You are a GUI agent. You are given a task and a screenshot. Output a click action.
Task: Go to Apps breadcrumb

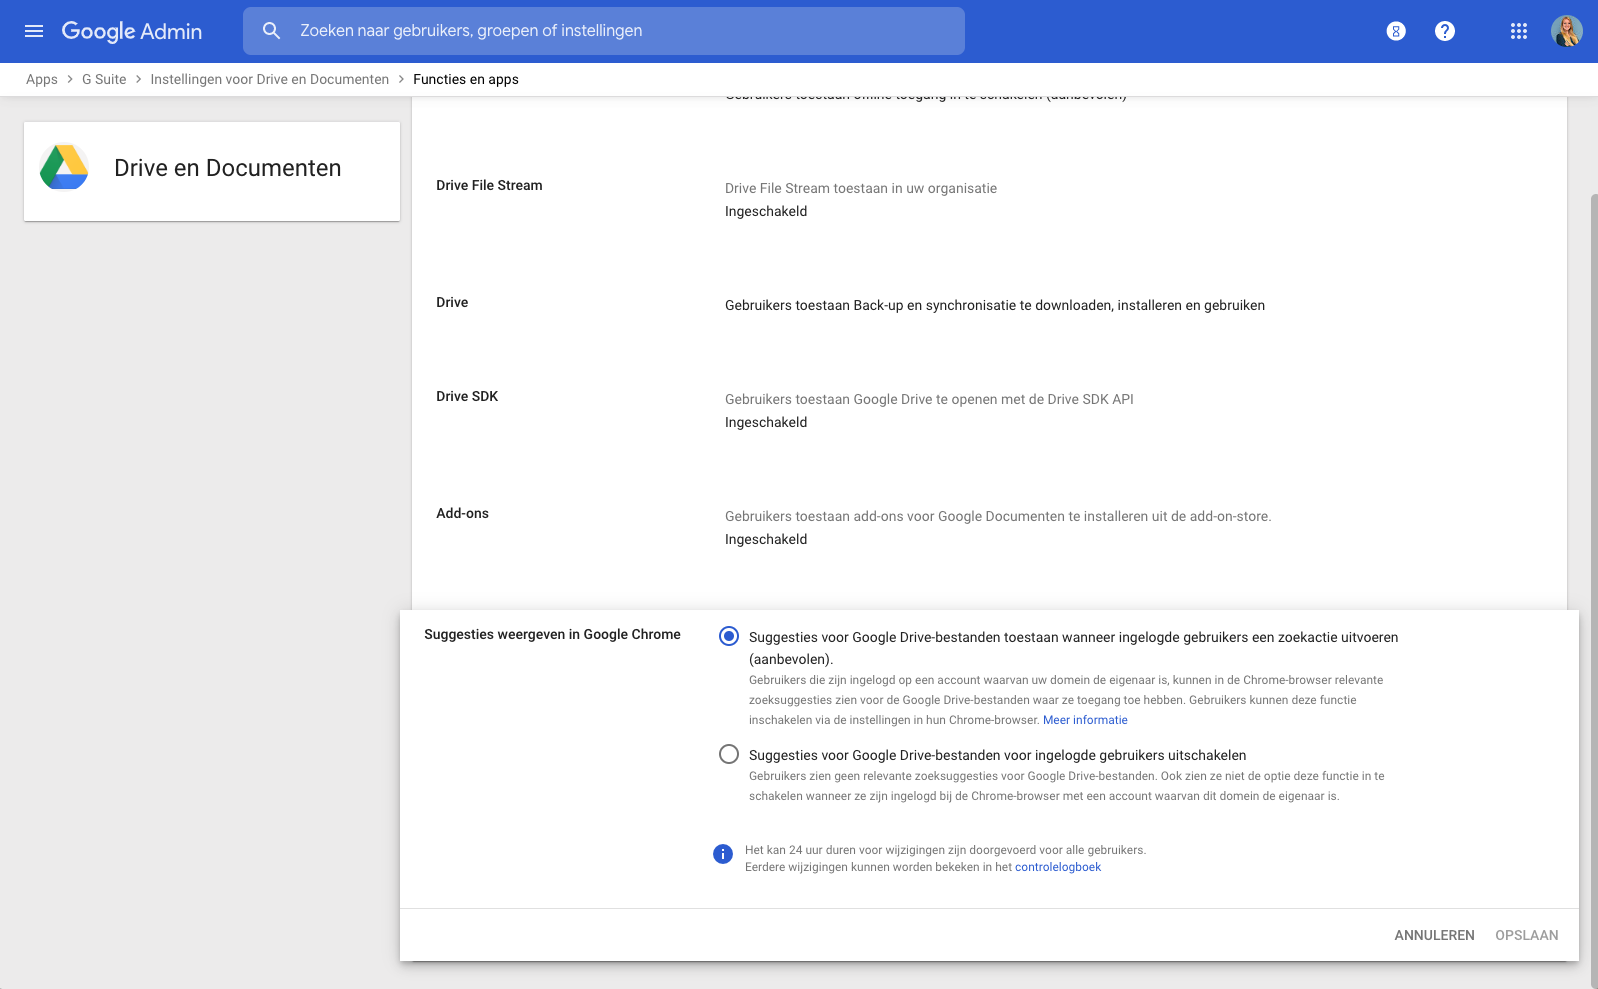point(42,79)
